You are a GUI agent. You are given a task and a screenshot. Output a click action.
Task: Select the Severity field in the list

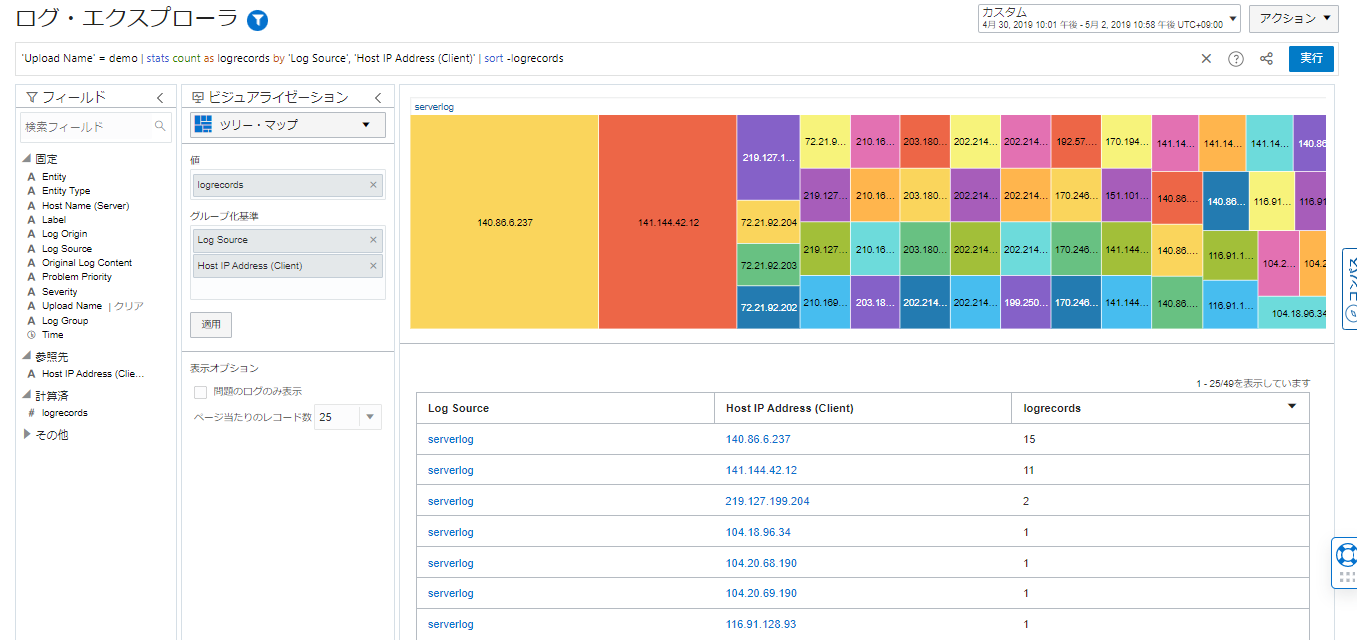(x=59, y=292)
